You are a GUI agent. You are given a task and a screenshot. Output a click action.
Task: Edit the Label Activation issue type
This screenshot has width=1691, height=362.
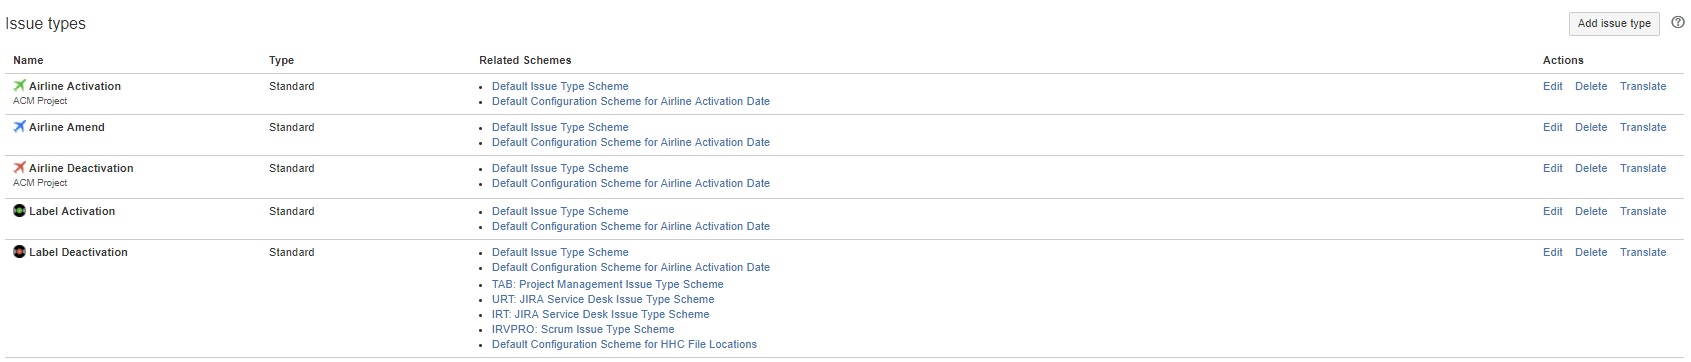(x=1552, y=212)
